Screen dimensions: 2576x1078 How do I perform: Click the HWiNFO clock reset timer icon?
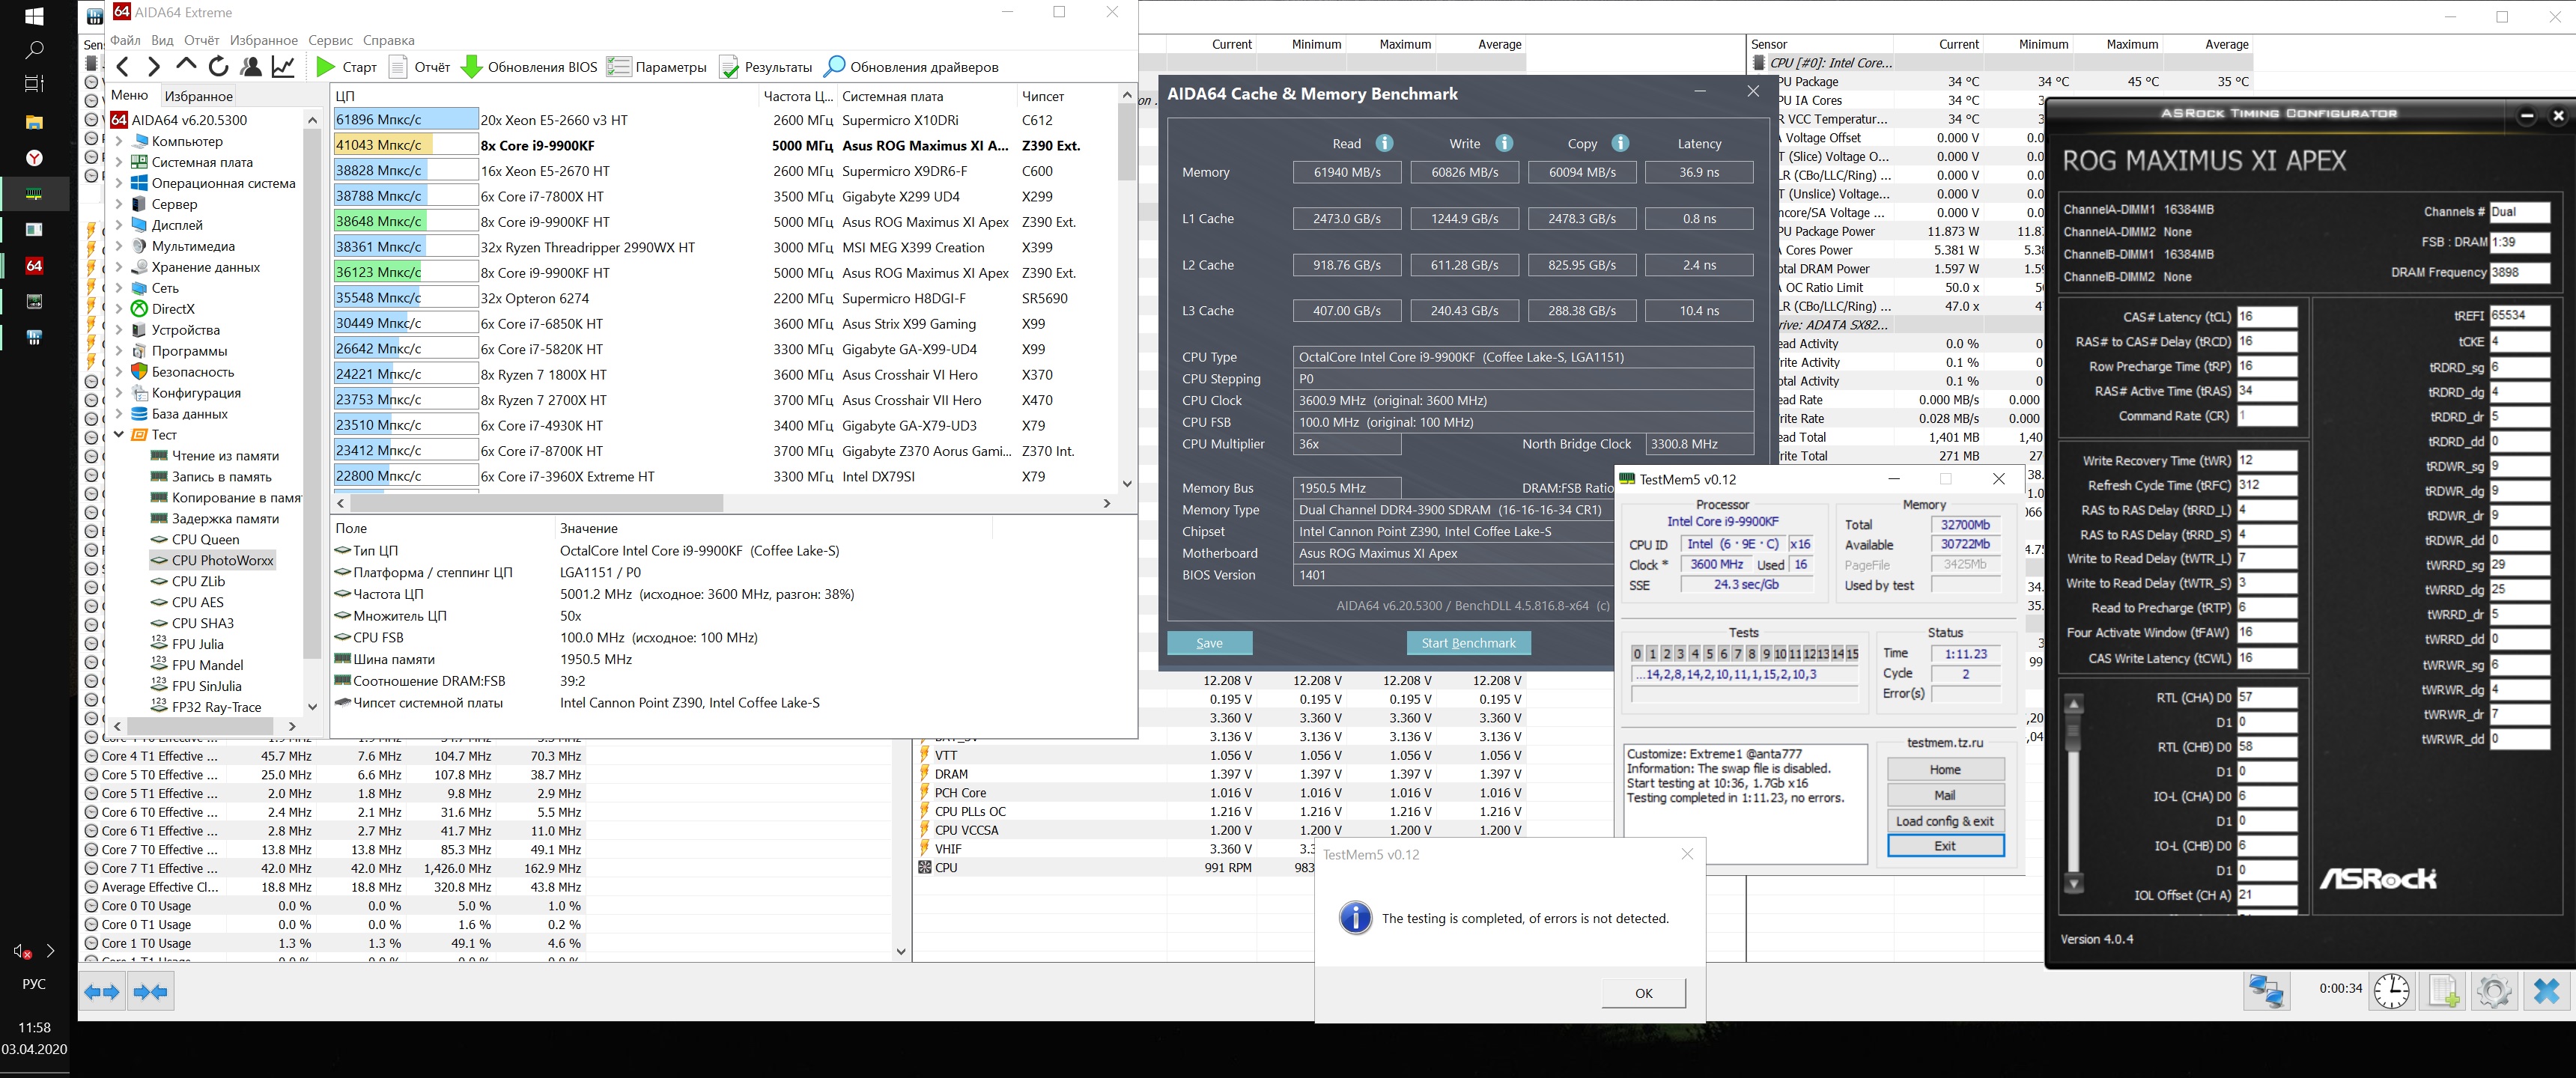[x=2391, y=990]
